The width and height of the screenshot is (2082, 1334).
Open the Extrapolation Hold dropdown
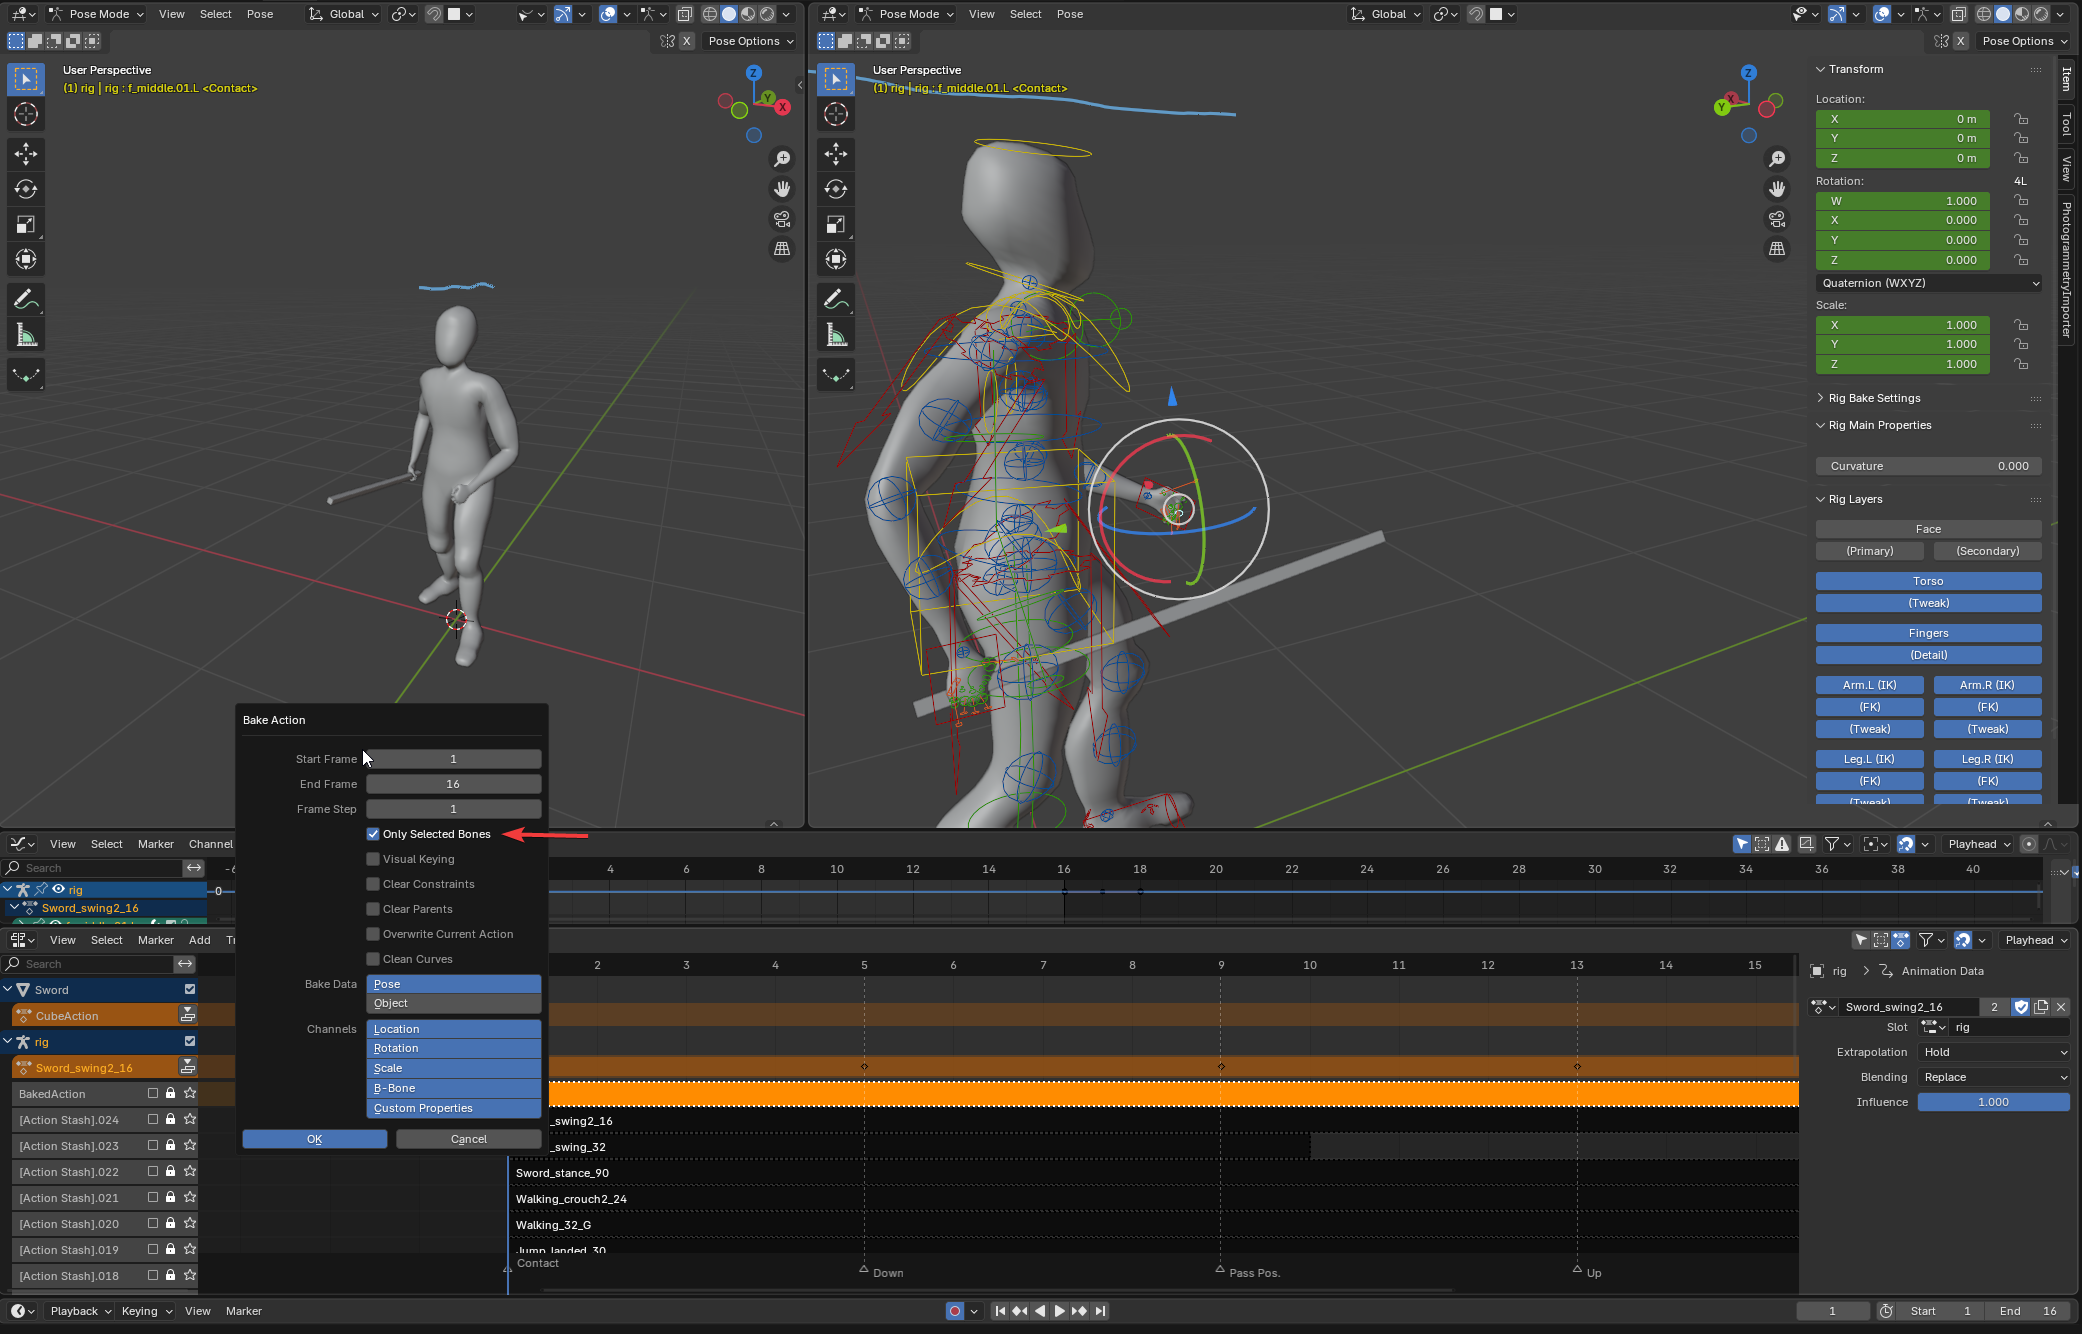[1994, 1052]
